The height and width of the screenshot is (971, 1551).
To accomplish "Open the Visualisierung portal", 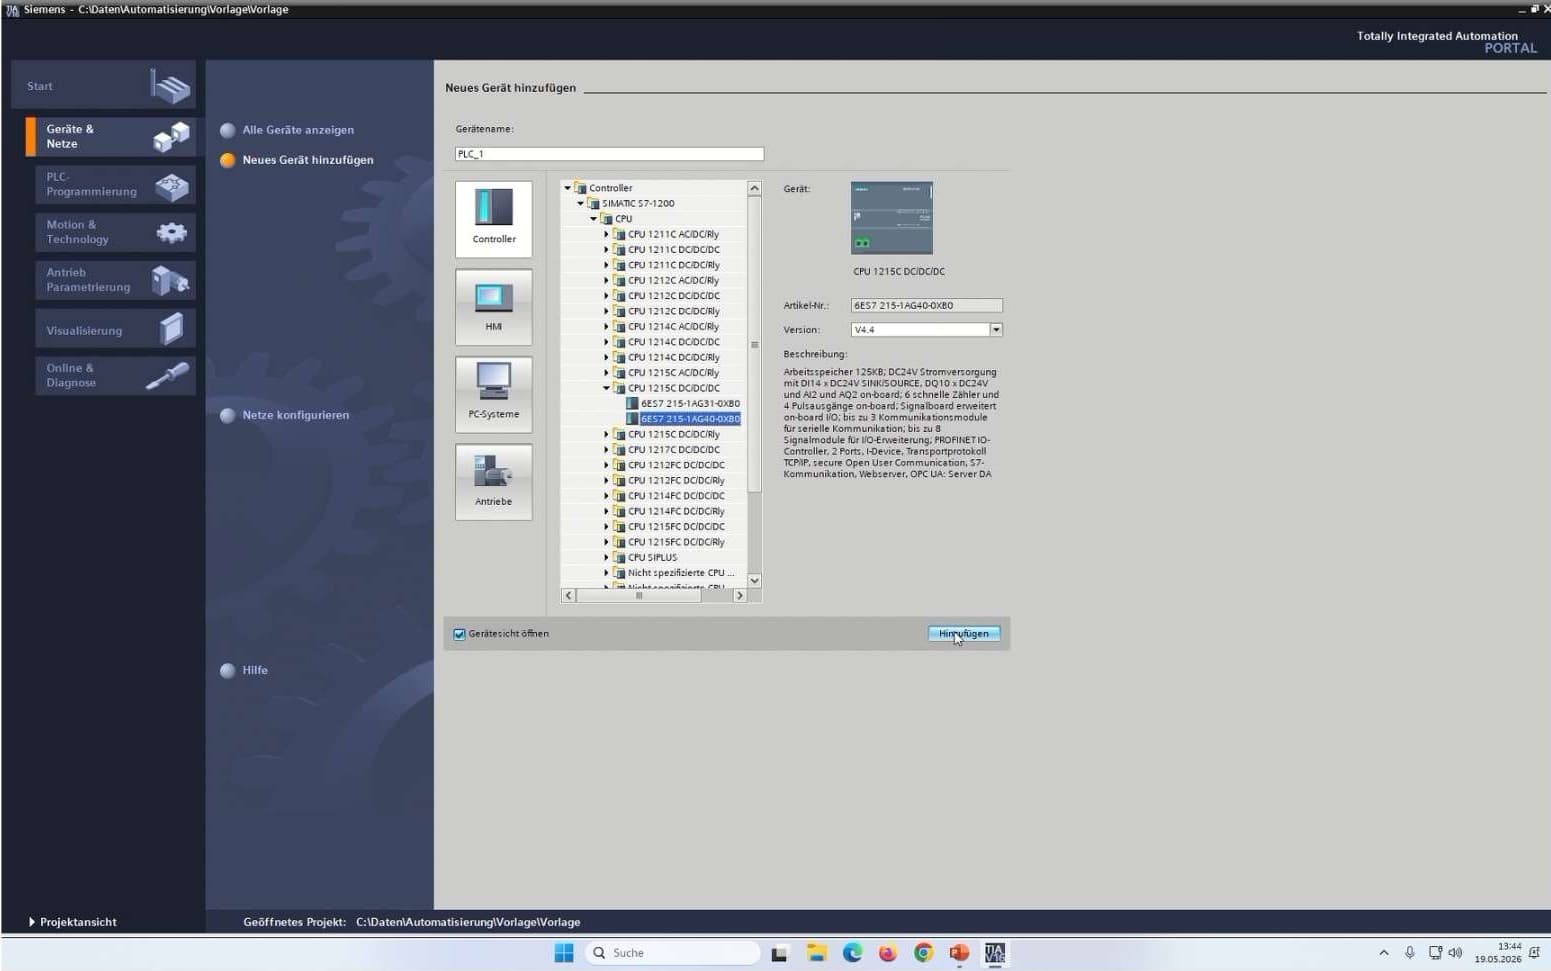I will click(115, 329).
